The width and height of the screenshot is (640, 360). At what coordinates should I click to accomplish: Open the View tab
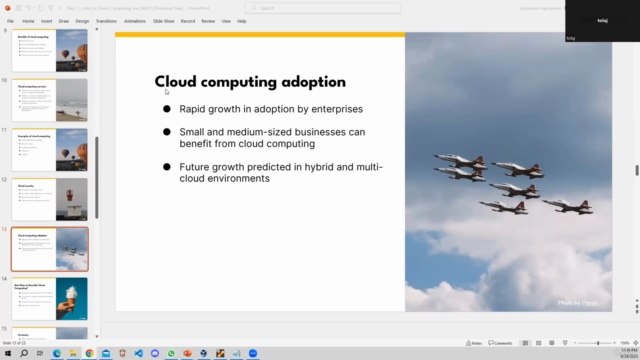click(226, 21)
